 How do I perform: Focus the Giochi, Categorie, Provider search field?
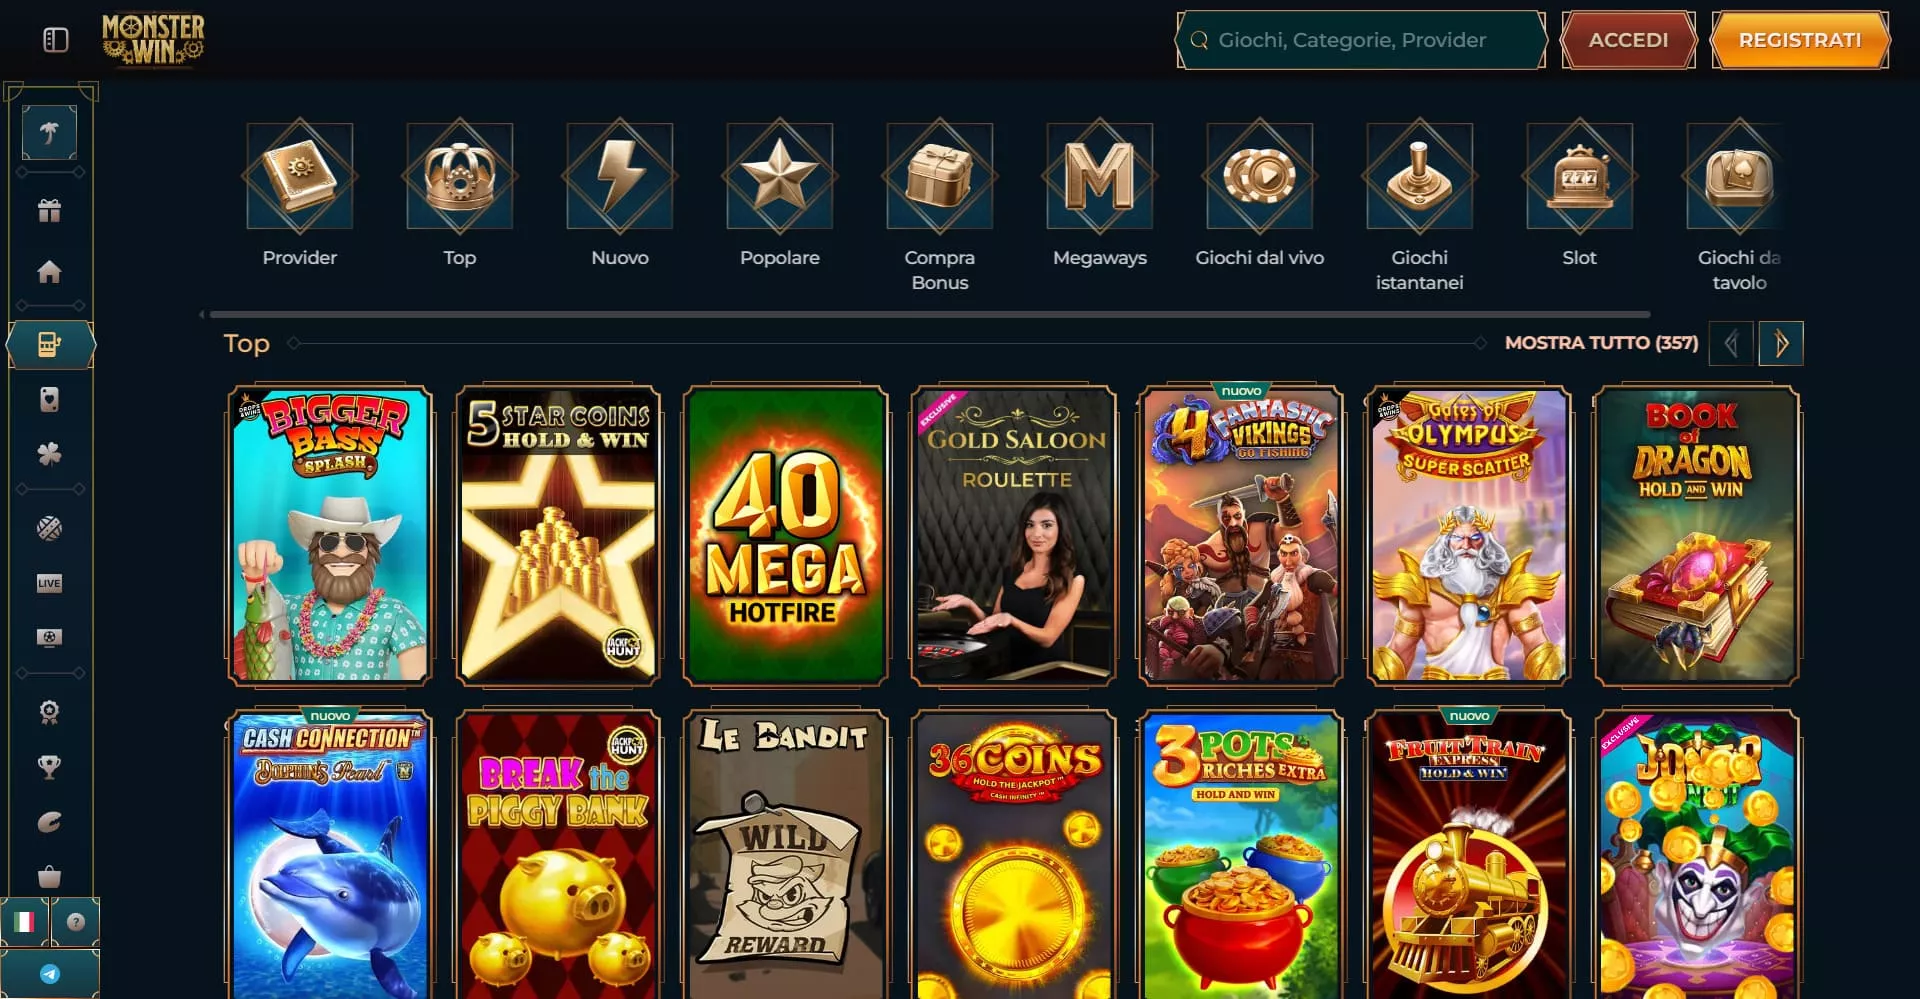click(x=1361, y=40)
